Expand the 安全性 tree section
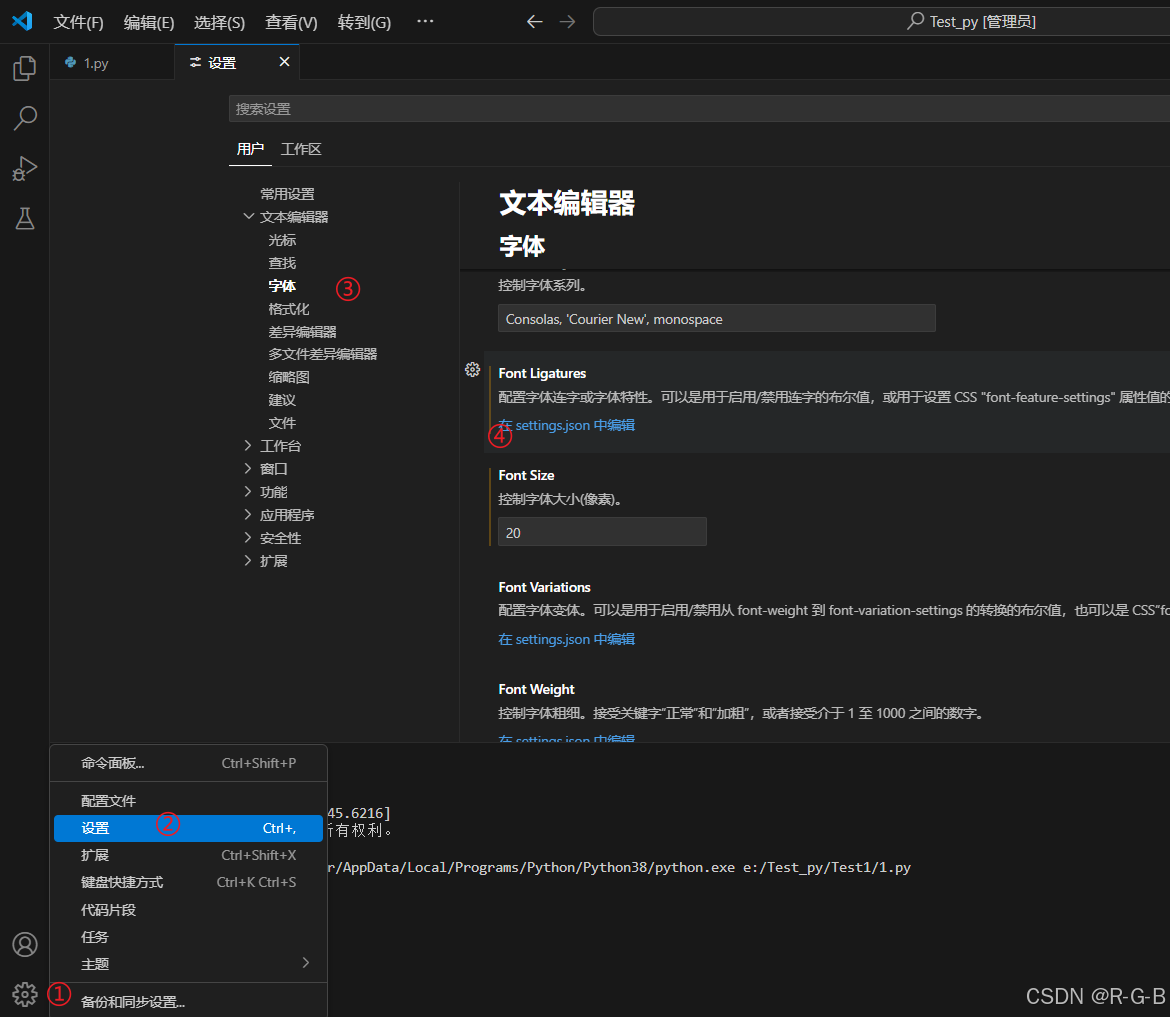 pos(248,538)
